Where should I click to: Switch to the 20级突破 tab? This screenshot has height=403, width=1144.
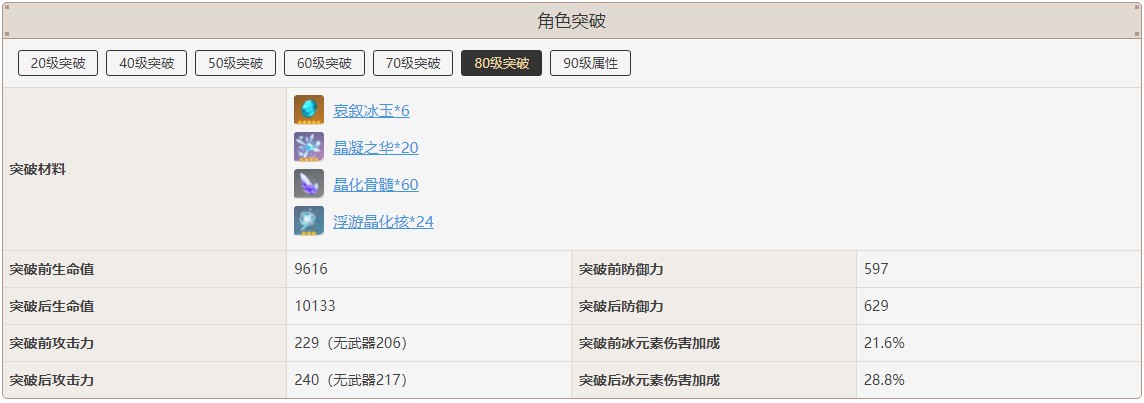tap(58, 64)
